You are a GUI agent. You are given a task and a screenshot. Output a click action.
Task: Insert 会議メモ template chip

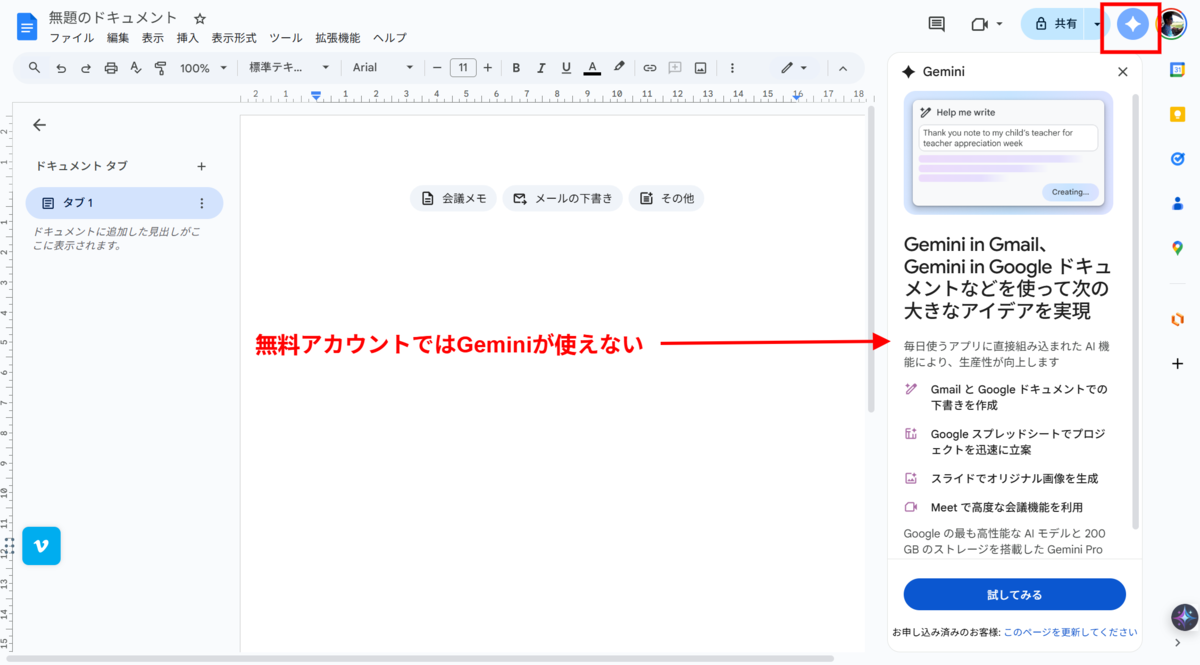pos(454,198)
